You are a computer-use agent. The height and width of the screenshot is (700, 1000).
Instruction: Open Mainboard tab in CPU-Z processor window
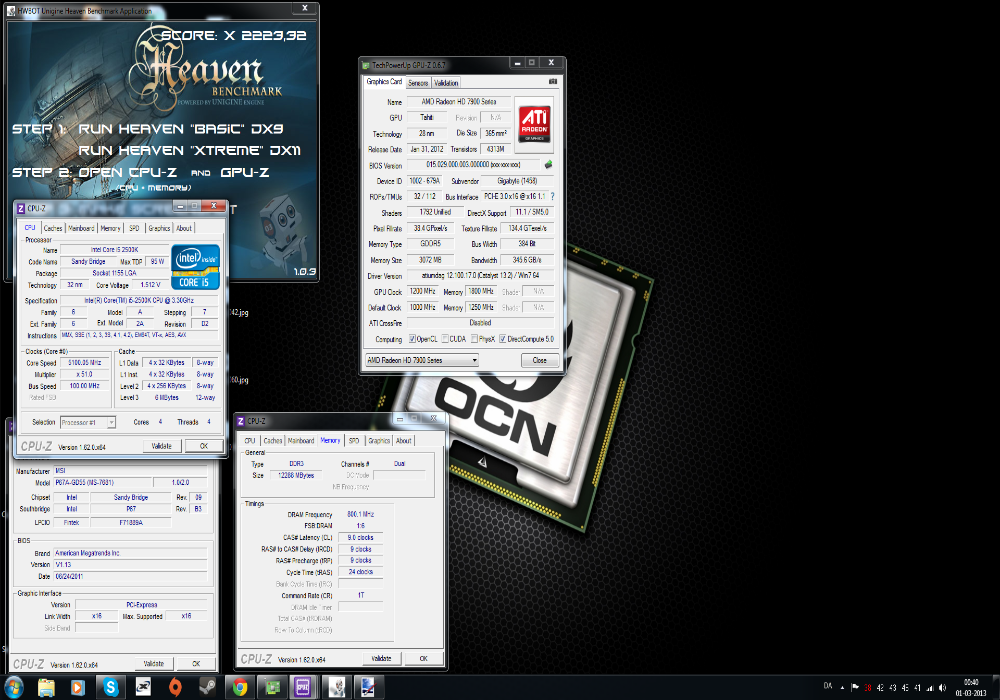(x=81, y=228)
